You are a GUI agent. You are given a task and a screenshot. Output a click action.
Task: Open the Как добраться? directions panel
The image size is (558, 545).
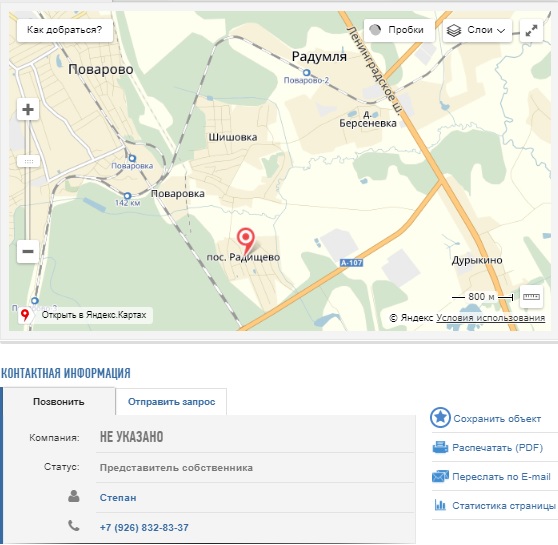point(65,30)
